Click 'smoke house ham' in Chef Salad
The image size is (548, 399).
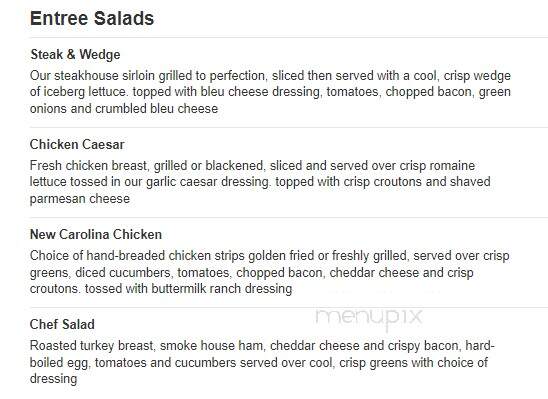(212, 346)
